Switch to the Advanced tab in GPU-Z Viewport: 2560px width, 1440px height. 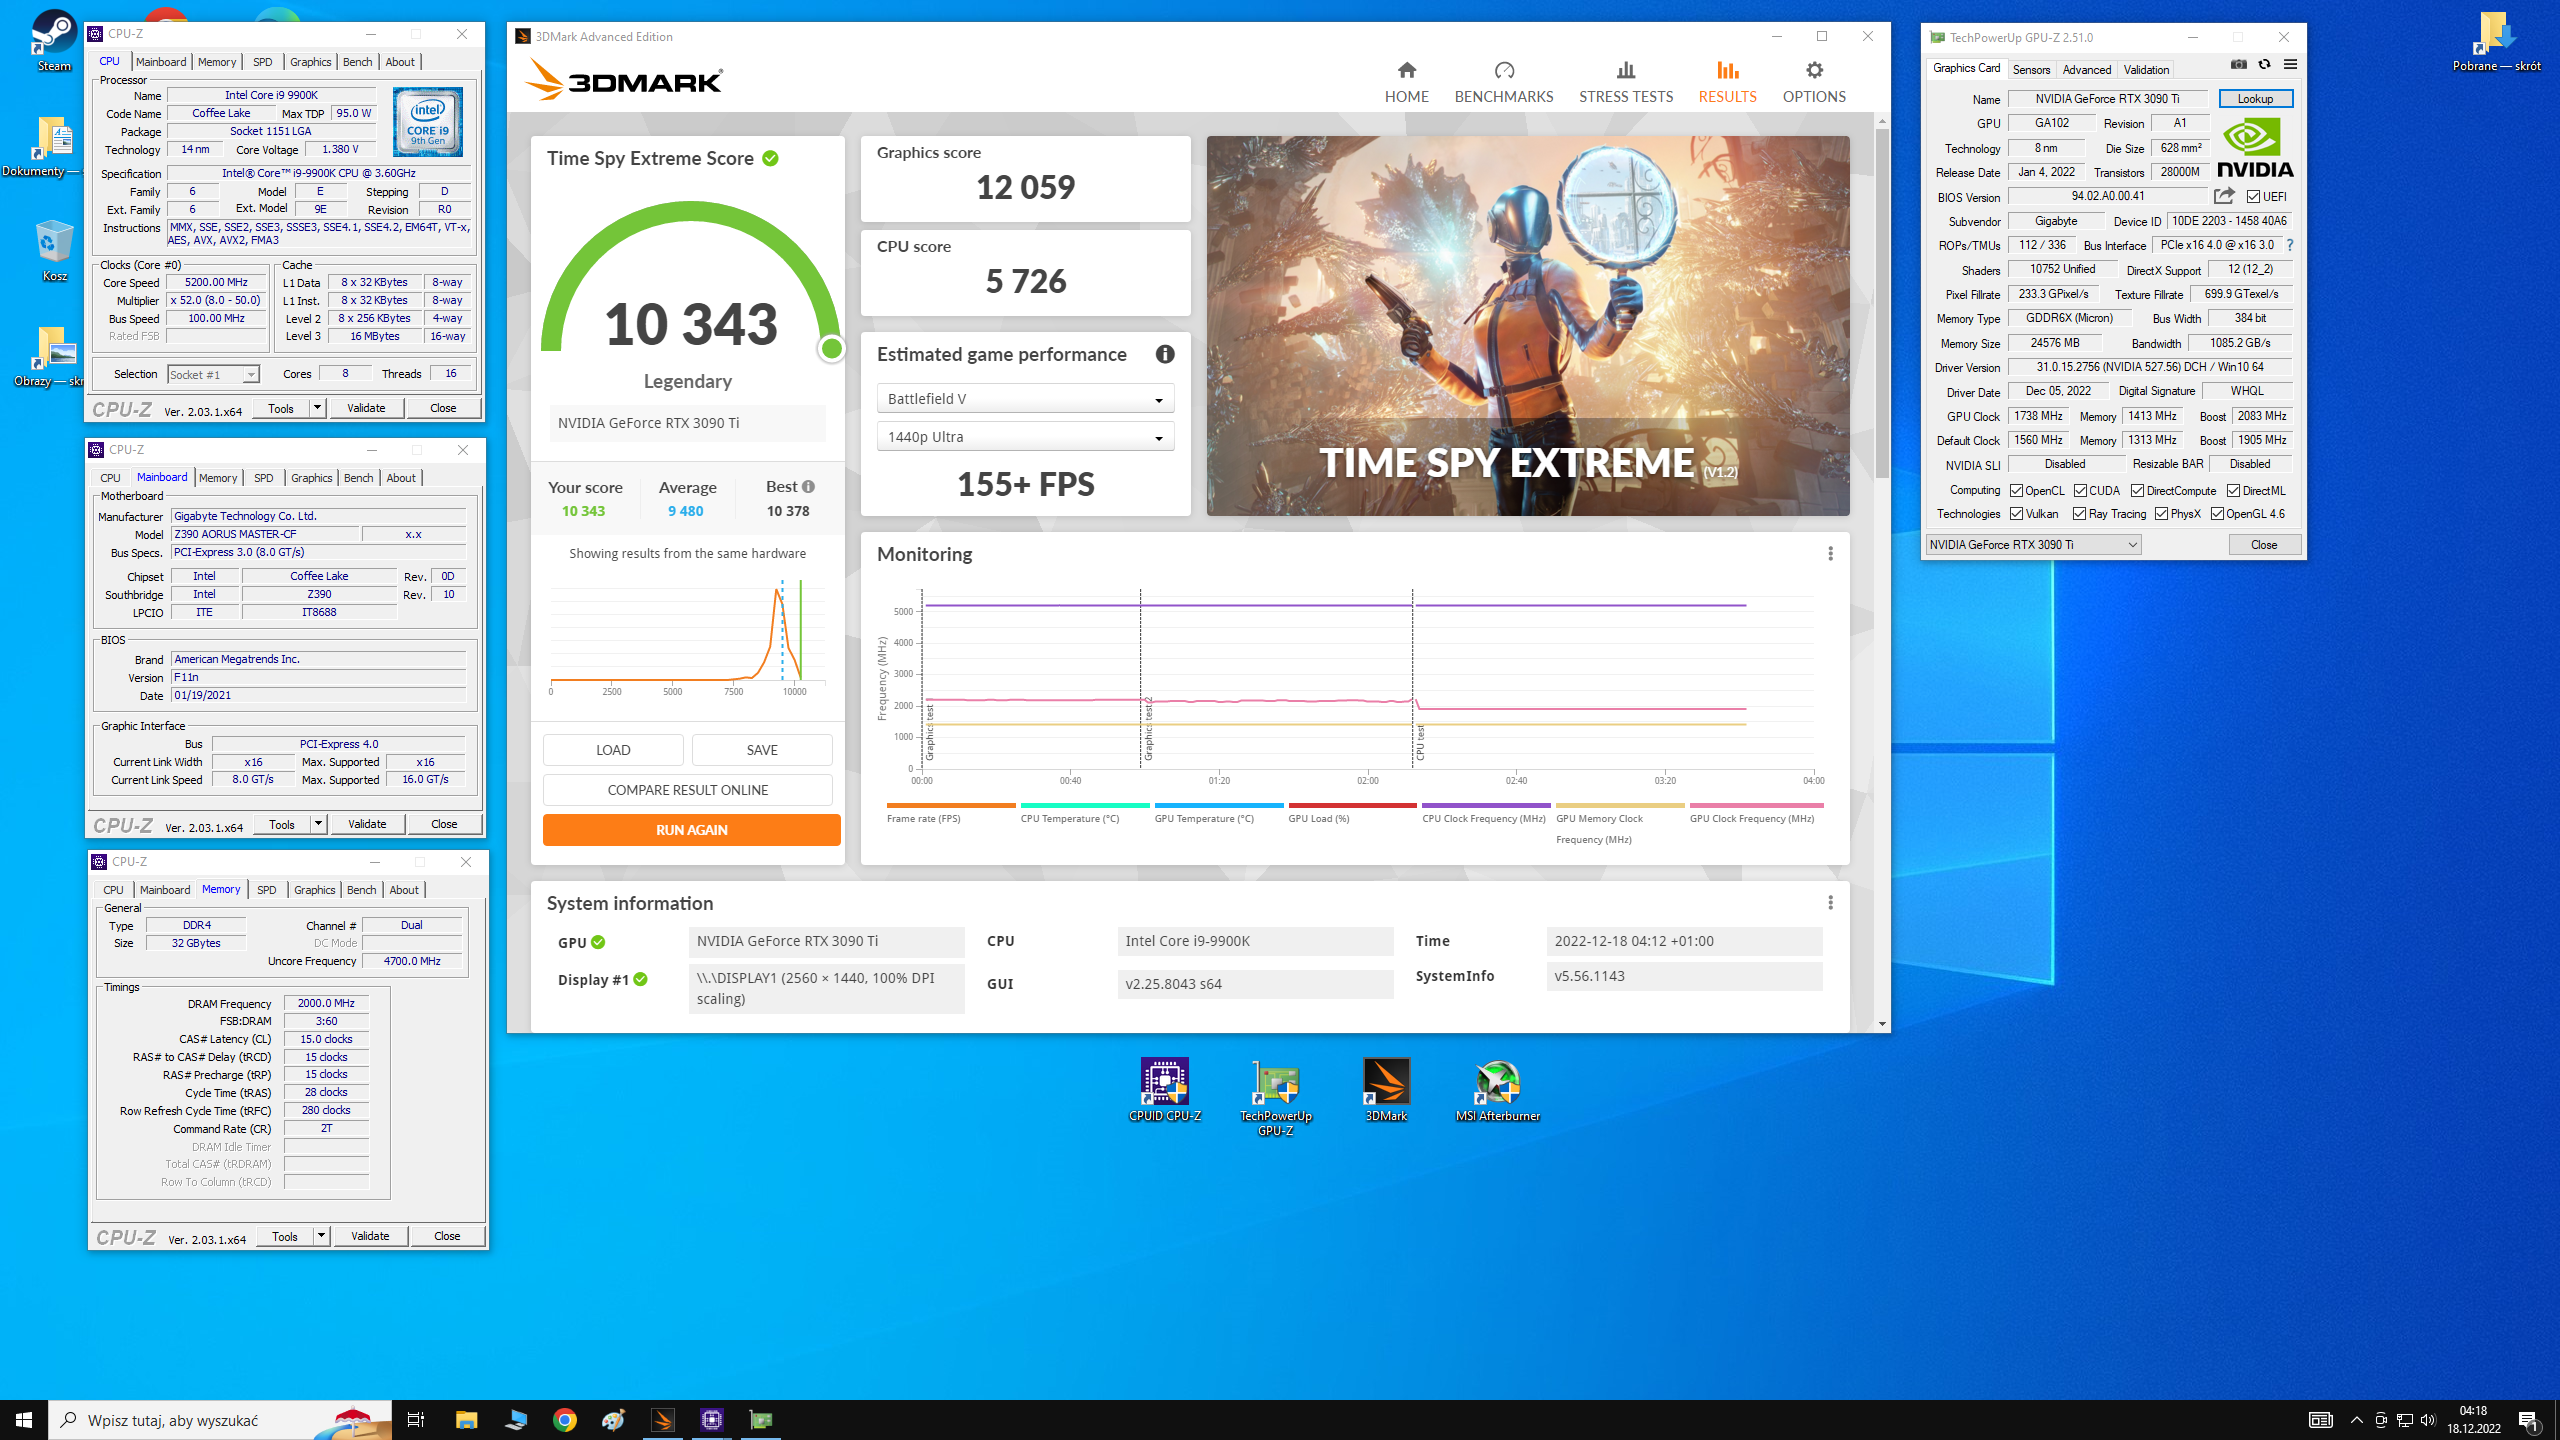(x=2086, y=69)
